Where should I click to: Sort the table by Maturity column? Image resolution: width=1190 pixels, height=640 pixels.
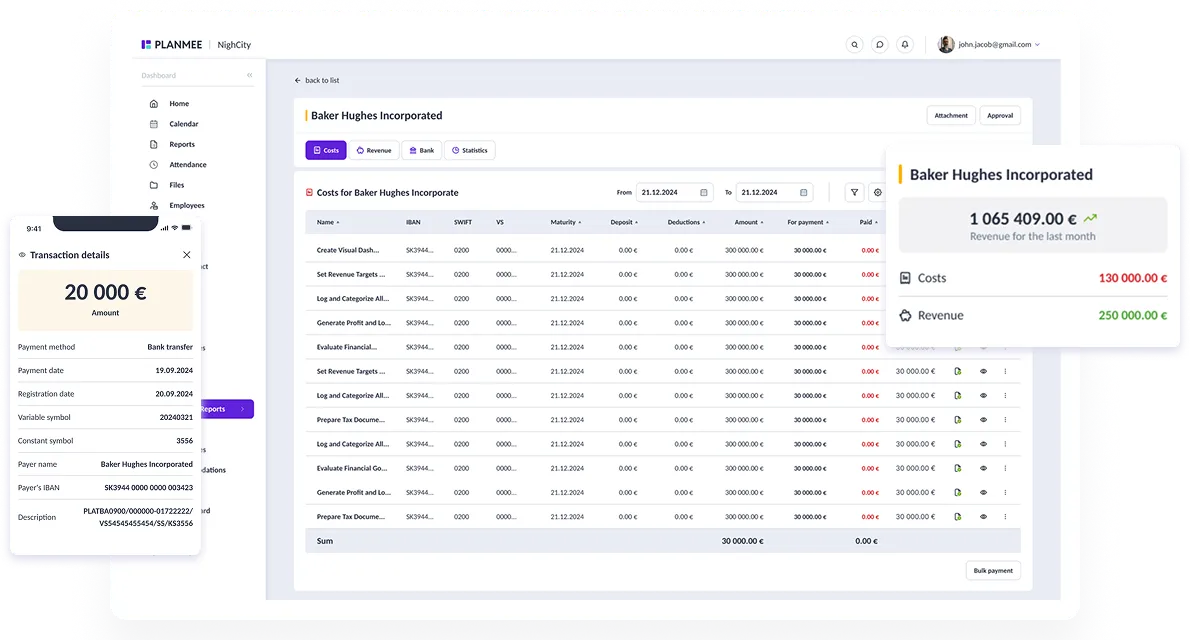[x=566, y=222]
